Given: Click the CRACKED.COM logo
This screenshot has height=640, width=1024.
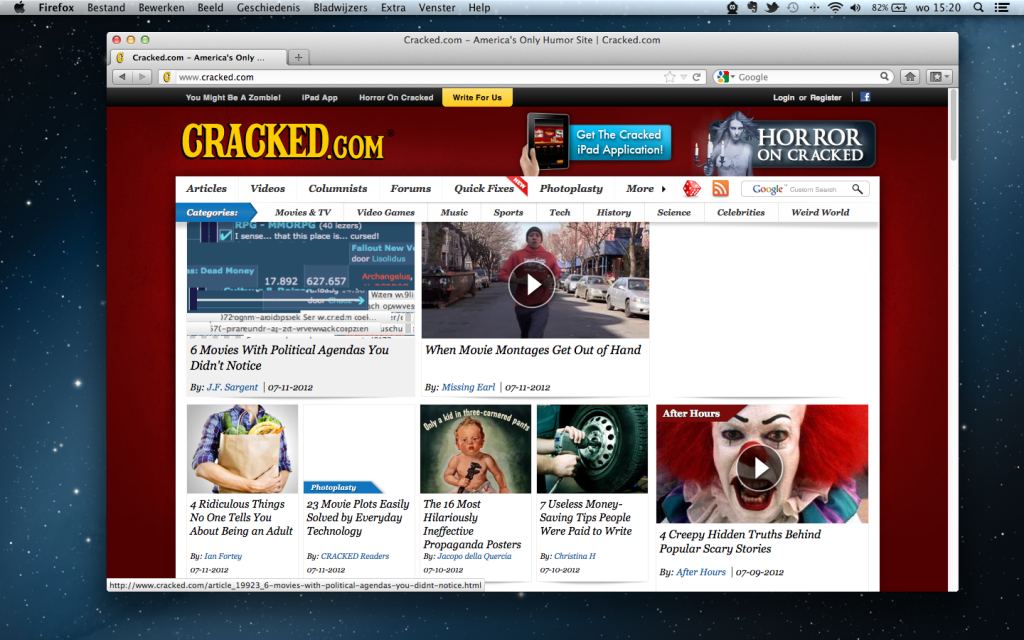Looking at the screenshot, I should (x=284, y=141).
